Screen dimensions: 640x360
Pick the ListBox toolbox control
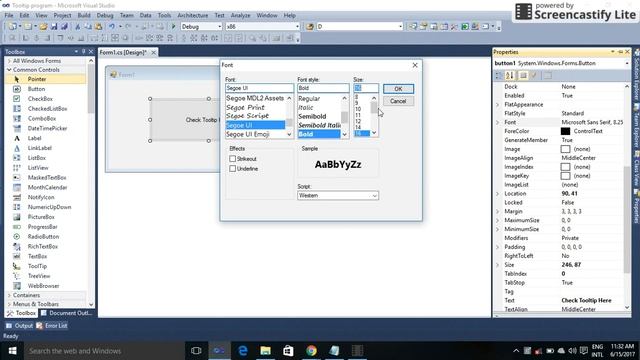coord(37,158)
